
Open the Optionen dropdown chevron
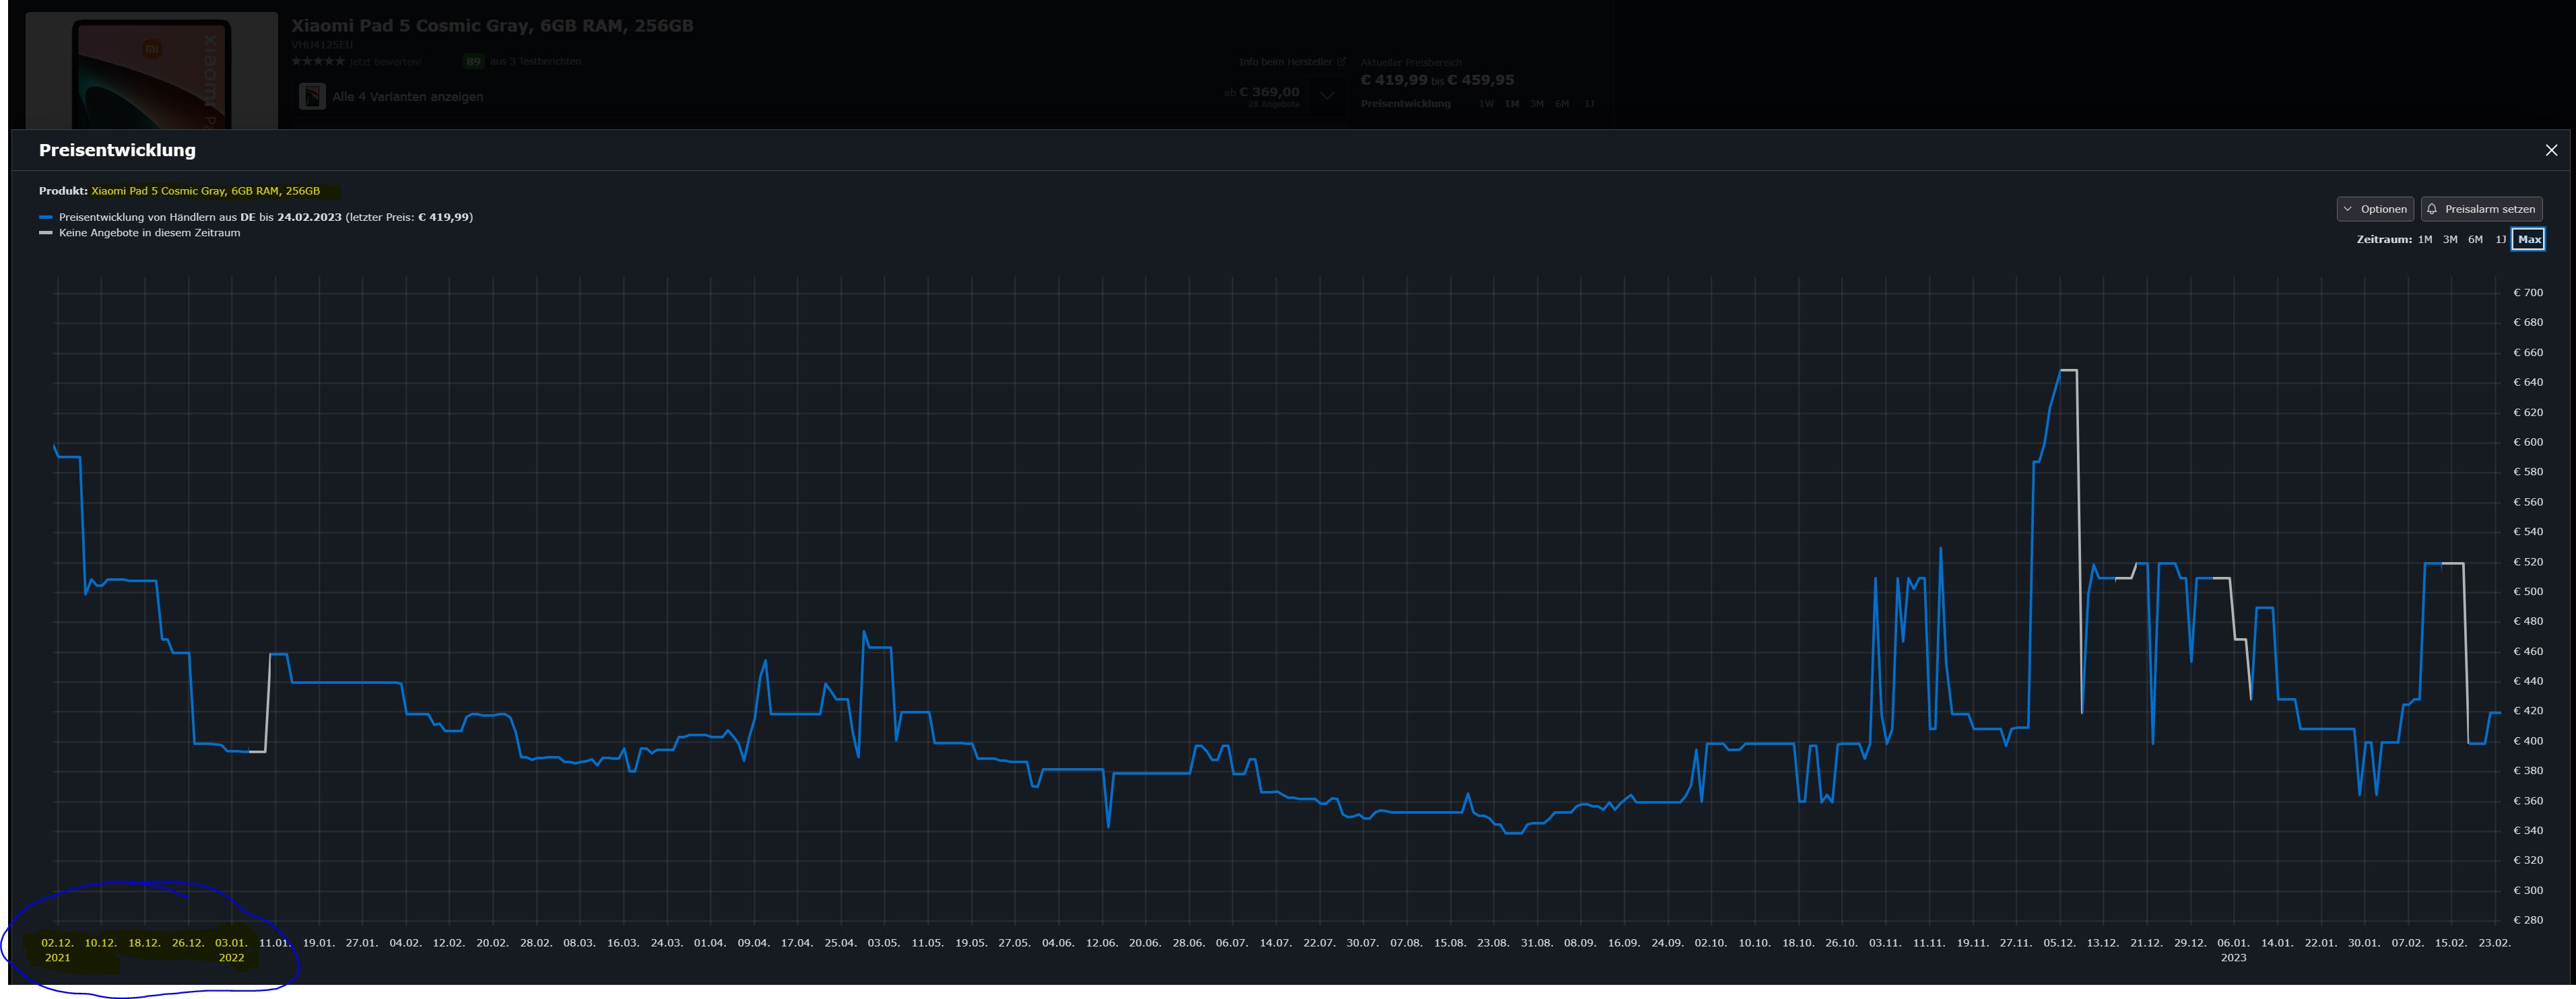(x=2348, y=209)
